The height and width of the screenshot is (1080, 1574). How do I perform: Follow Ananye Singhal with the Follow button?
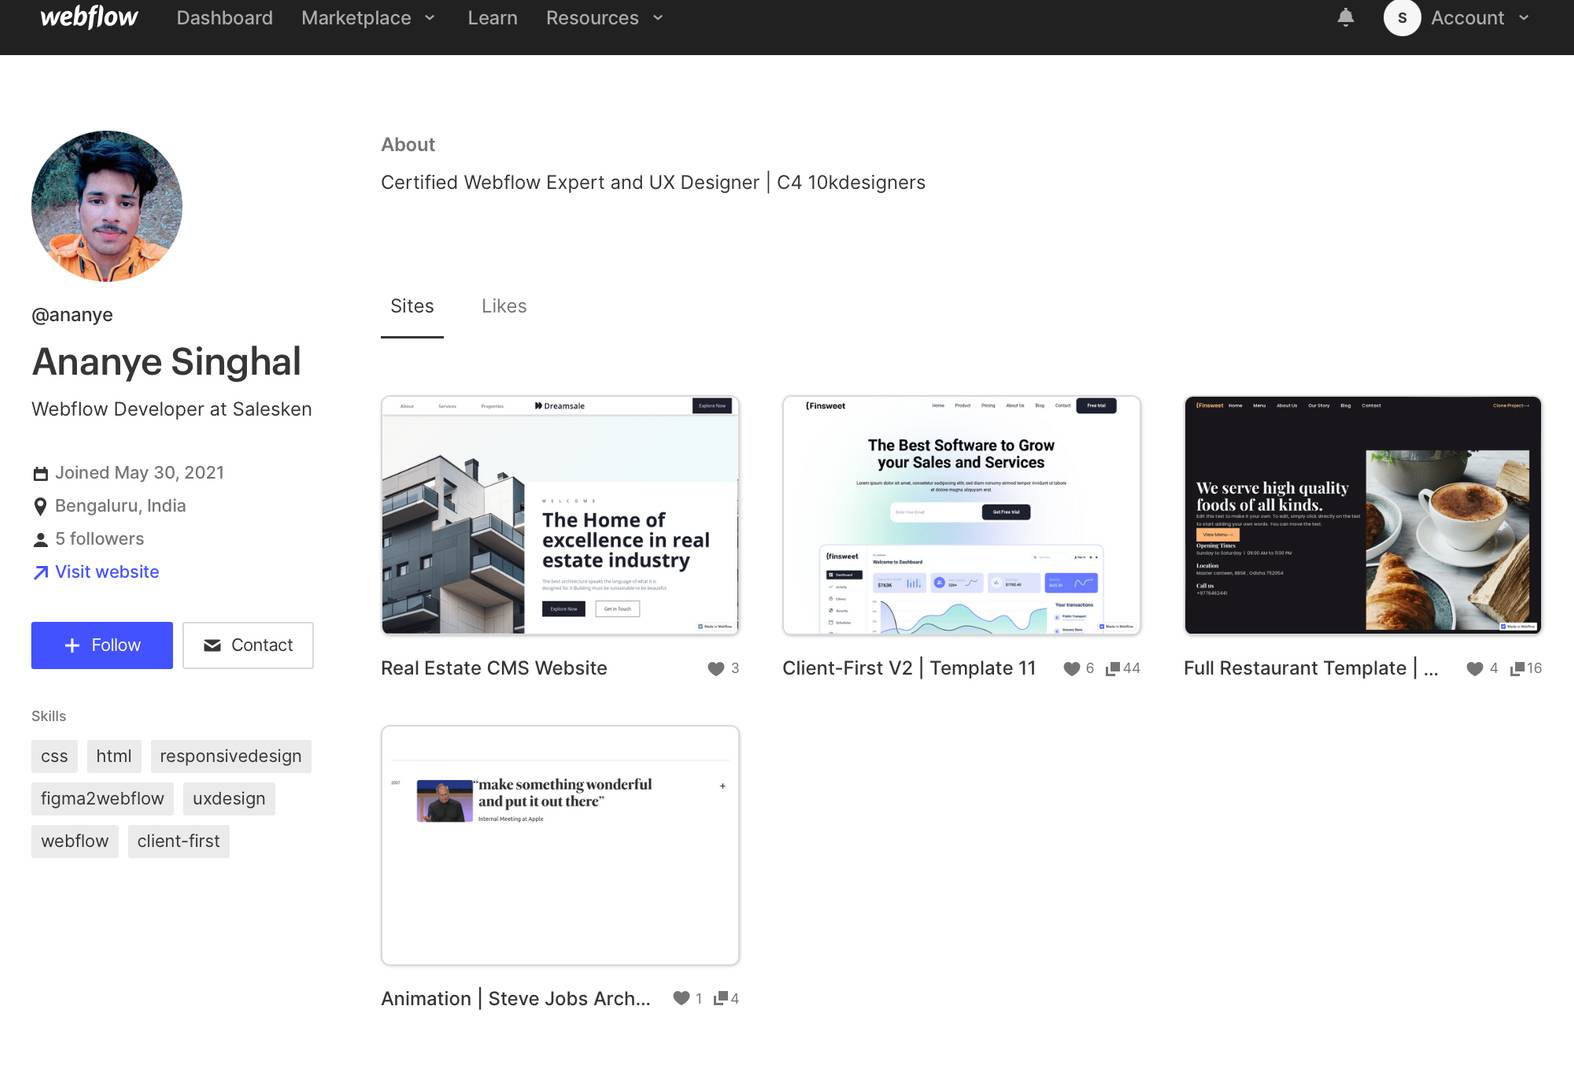tap(102, 645)
